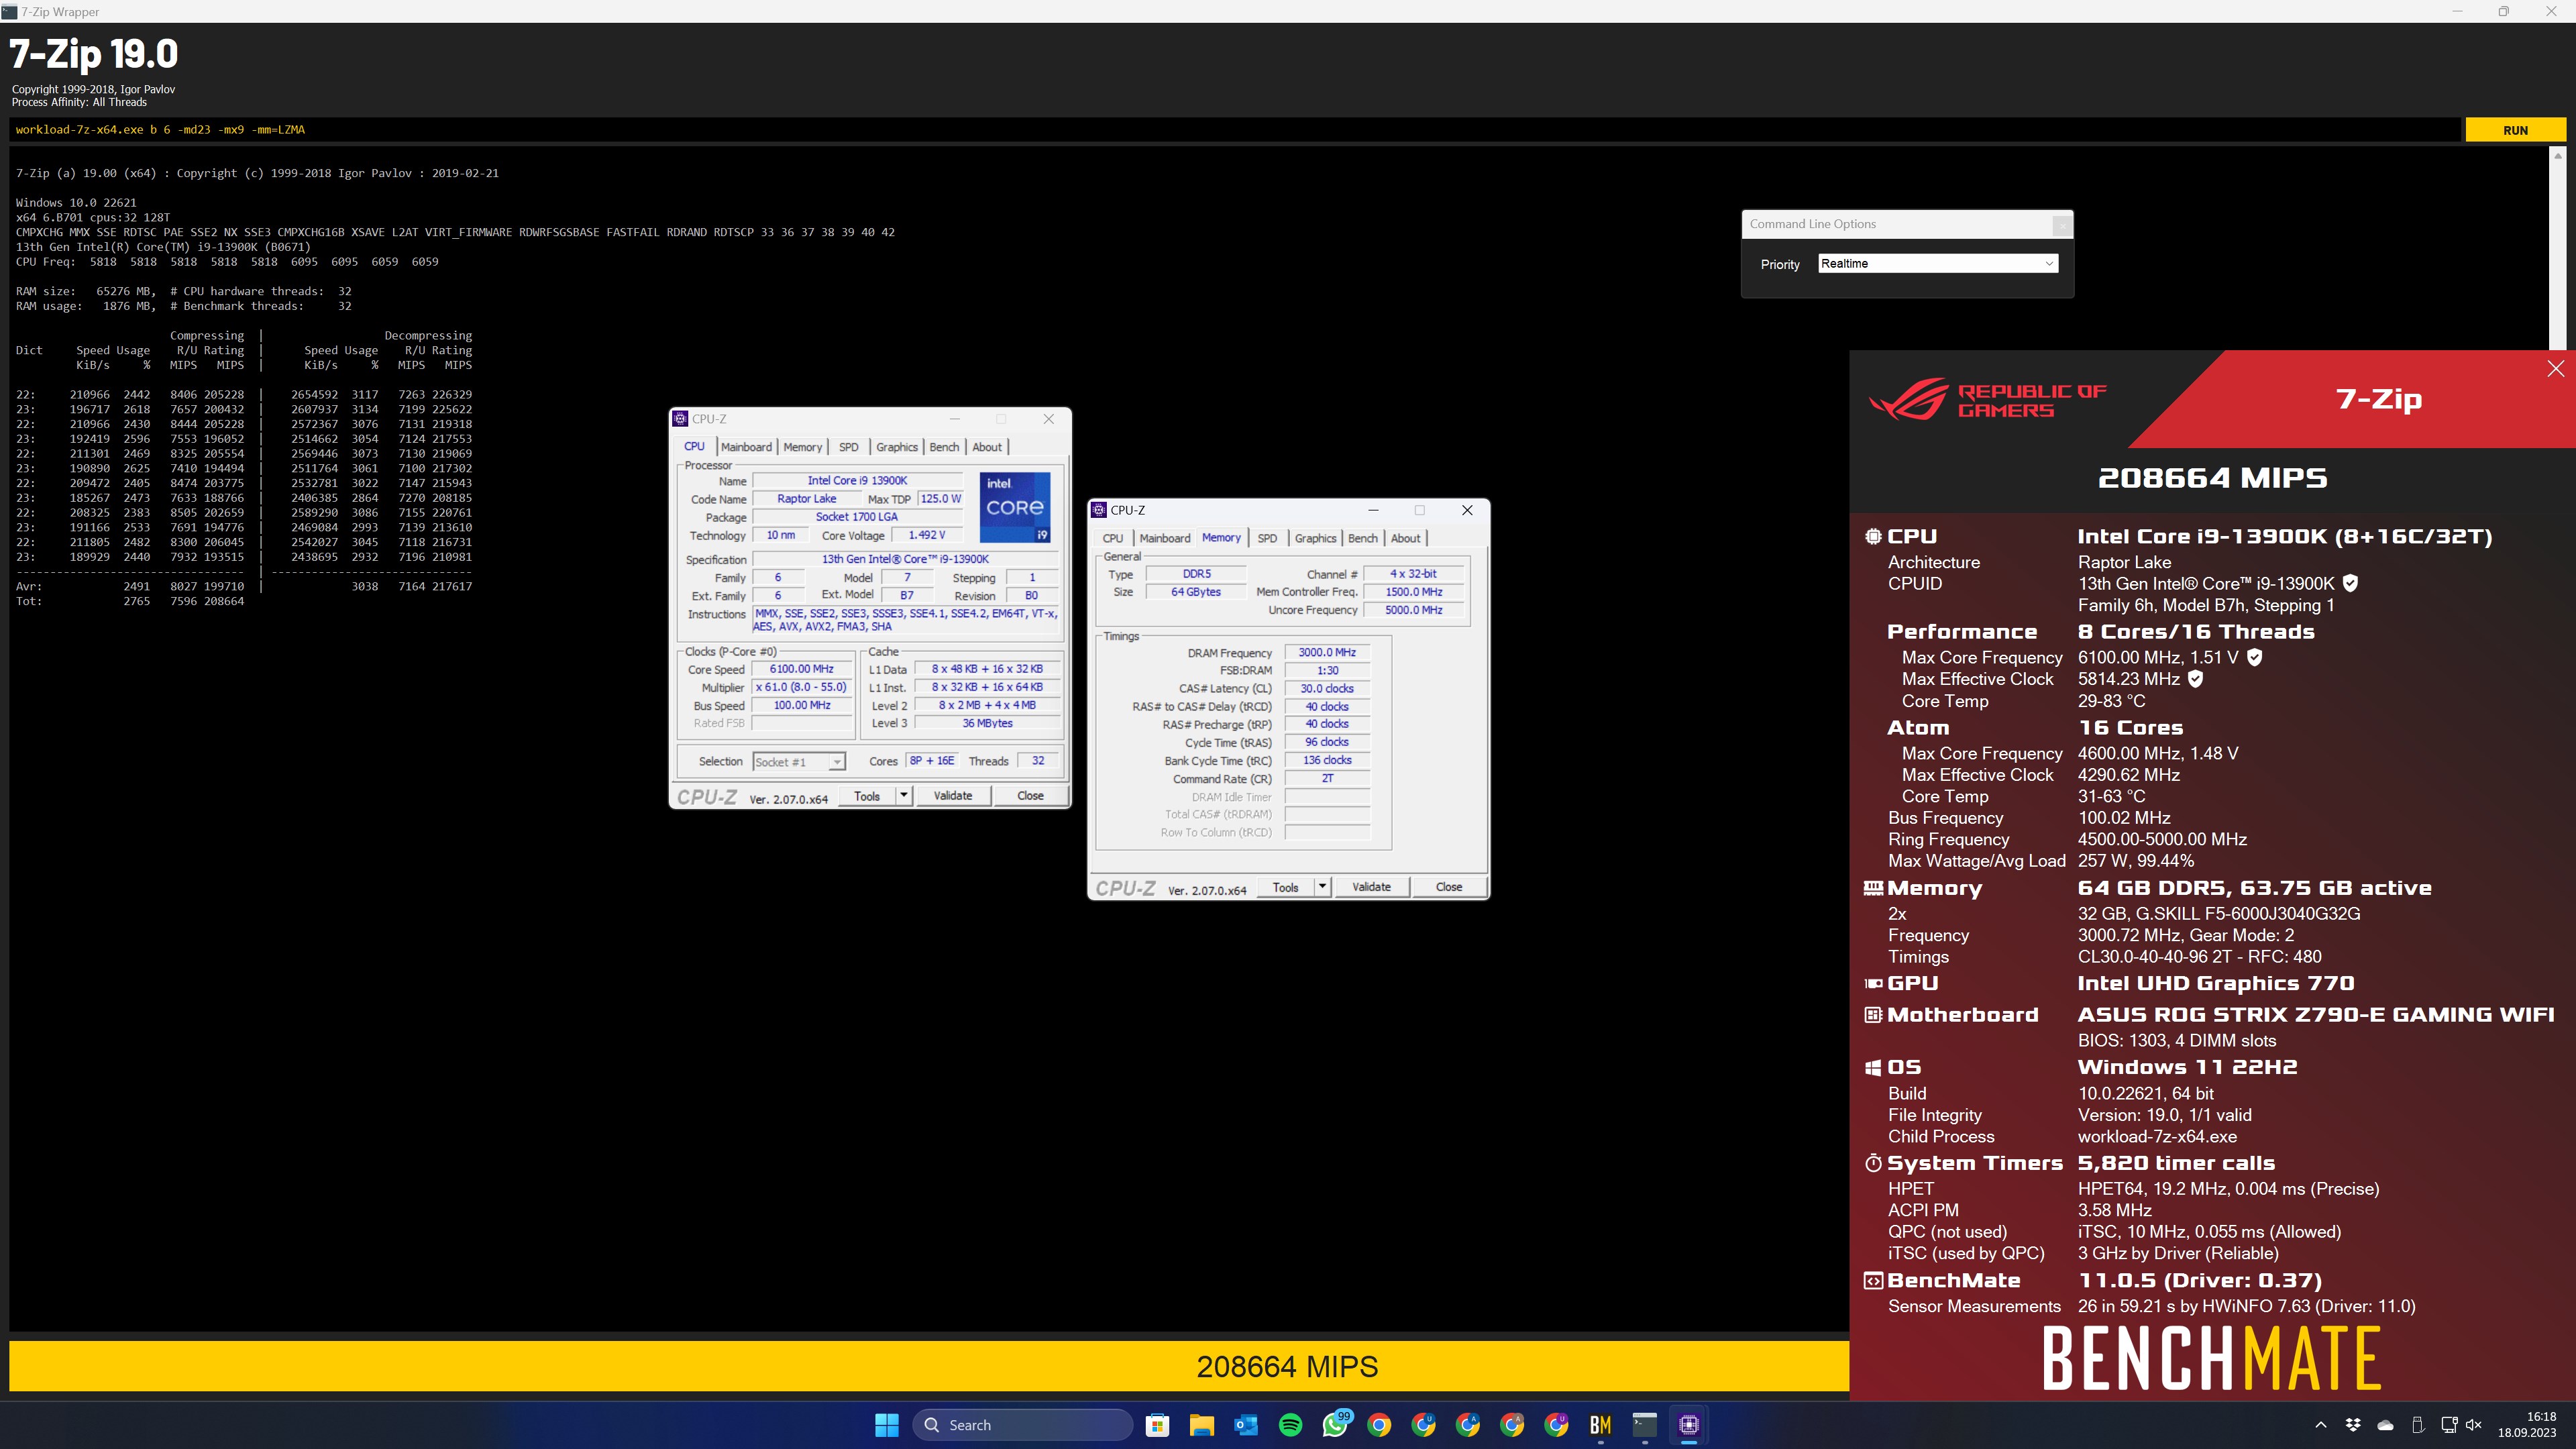Image resolution: width=2576 pixels, height=1449 pixels.
Task: Click the muted speaker volume tray icon
Action: tap(2474, 1425)
